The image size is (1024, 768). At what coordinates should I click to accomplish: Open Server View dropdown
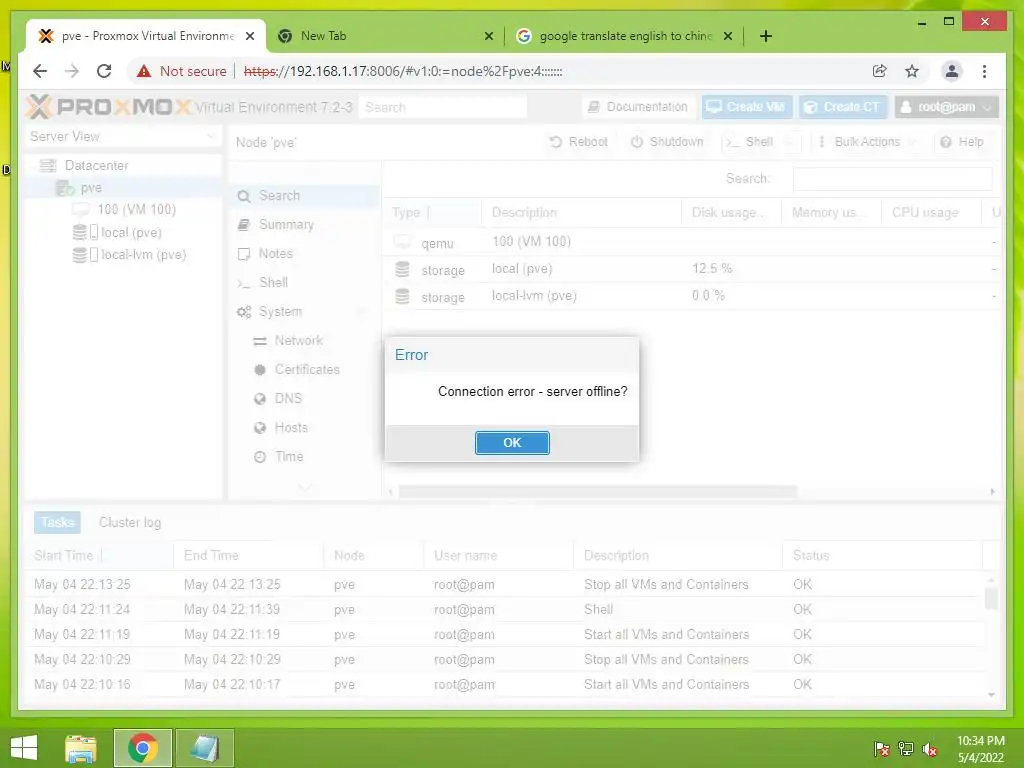click(x=123, y=136)
